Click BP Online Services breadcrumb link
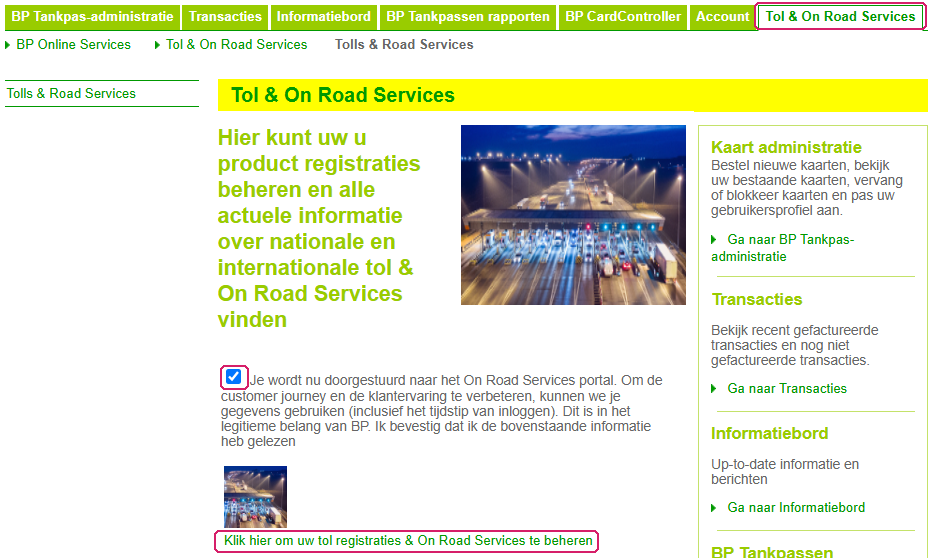The width and height of the screenshot is (928, 558). coord(73,44)
